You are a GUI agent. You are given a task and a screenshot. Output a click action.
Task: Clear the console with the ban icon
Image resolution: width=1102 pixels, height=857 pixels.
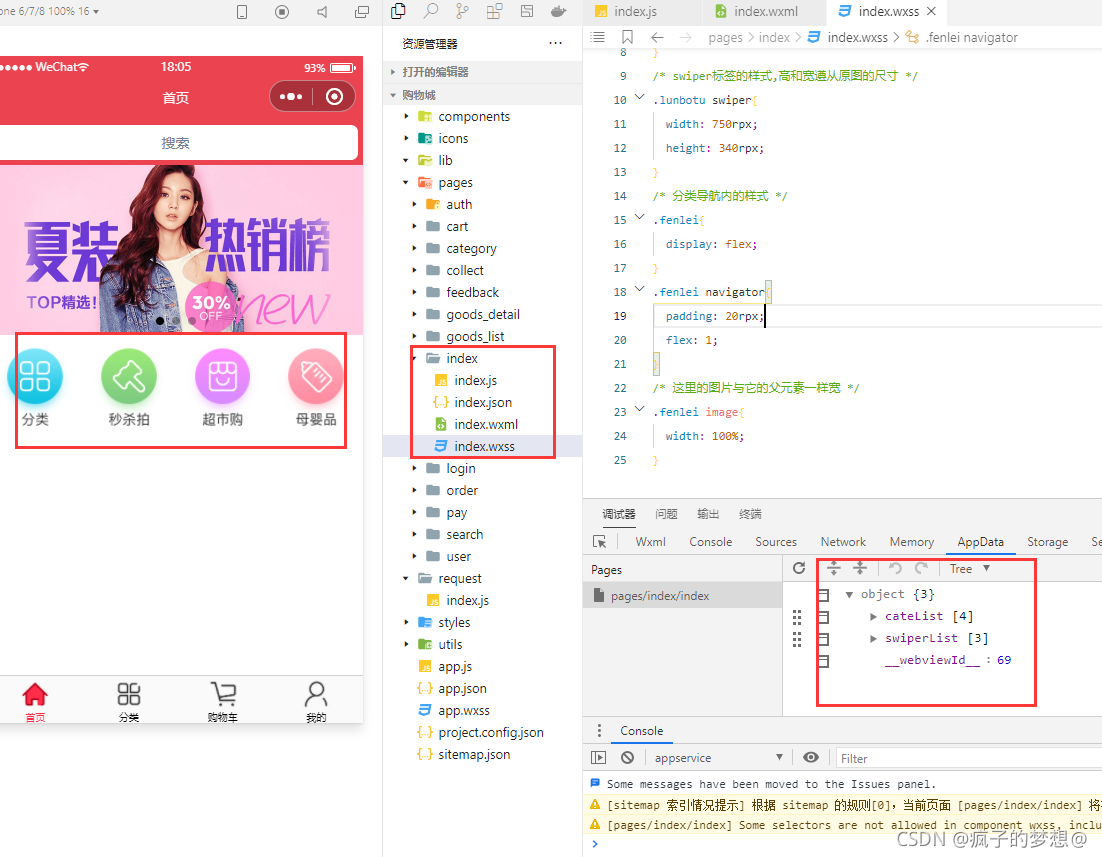[628, 757]
